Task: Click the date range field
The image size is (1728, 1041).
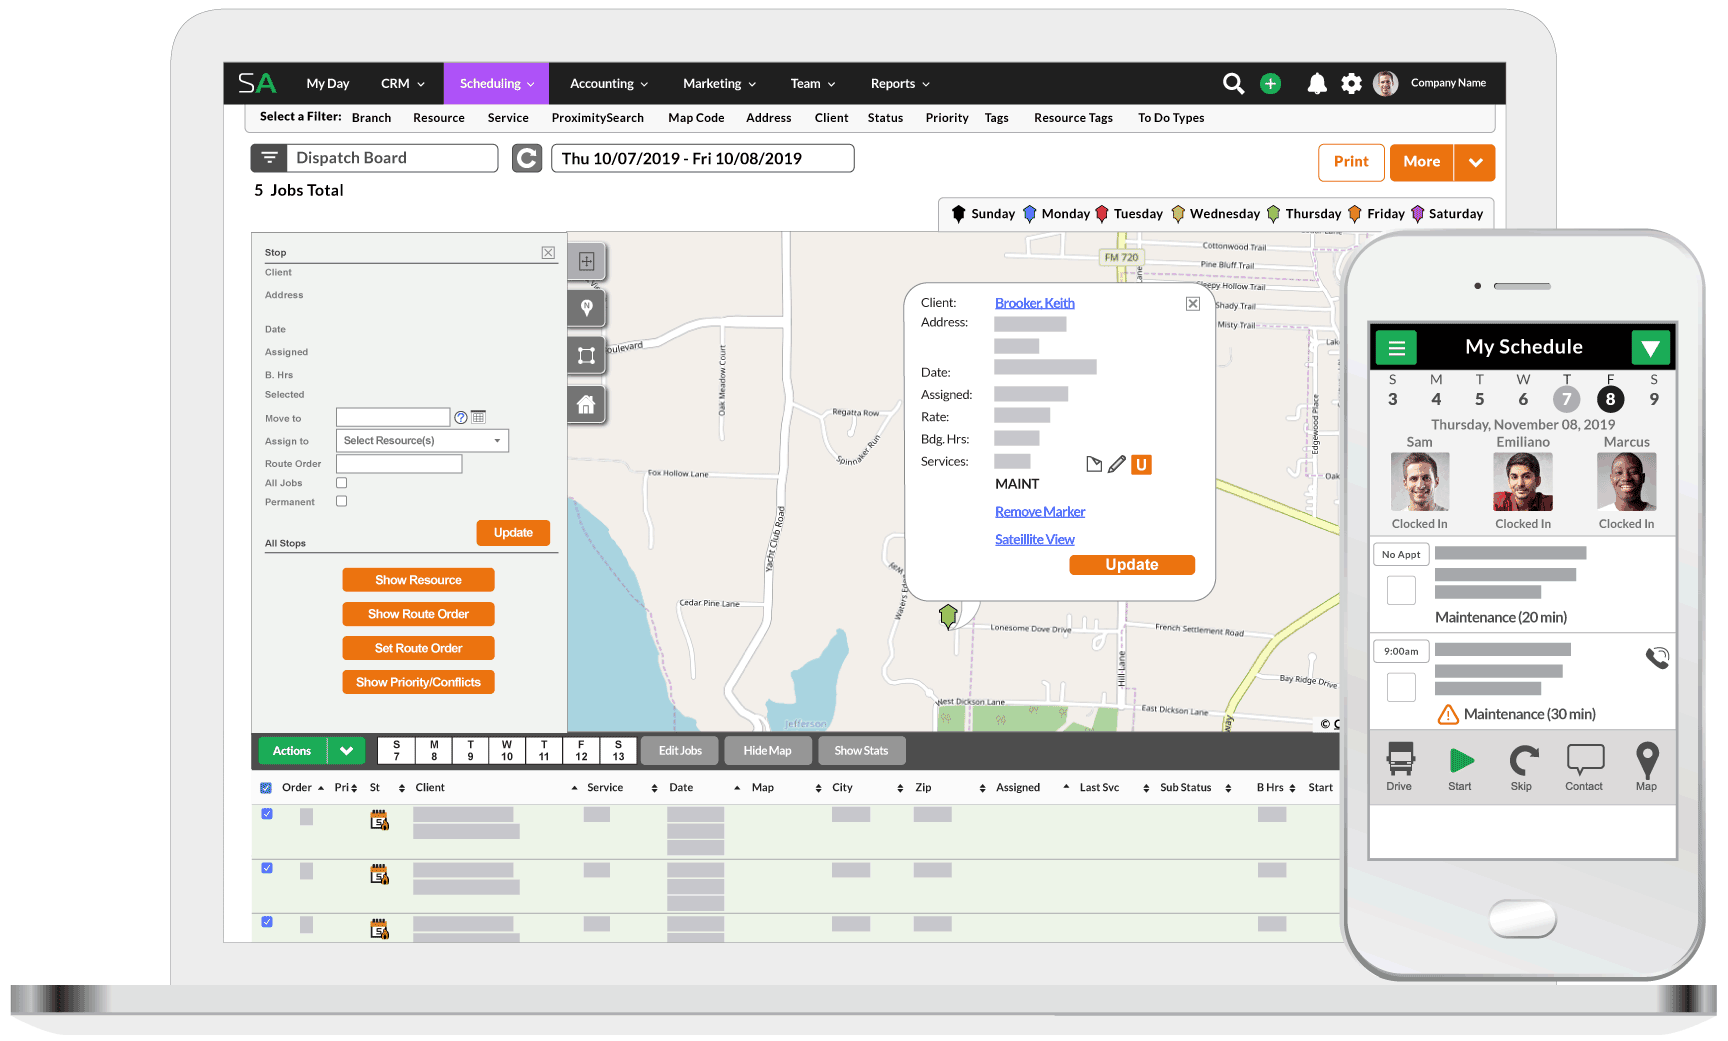Action: coord(703,158)
